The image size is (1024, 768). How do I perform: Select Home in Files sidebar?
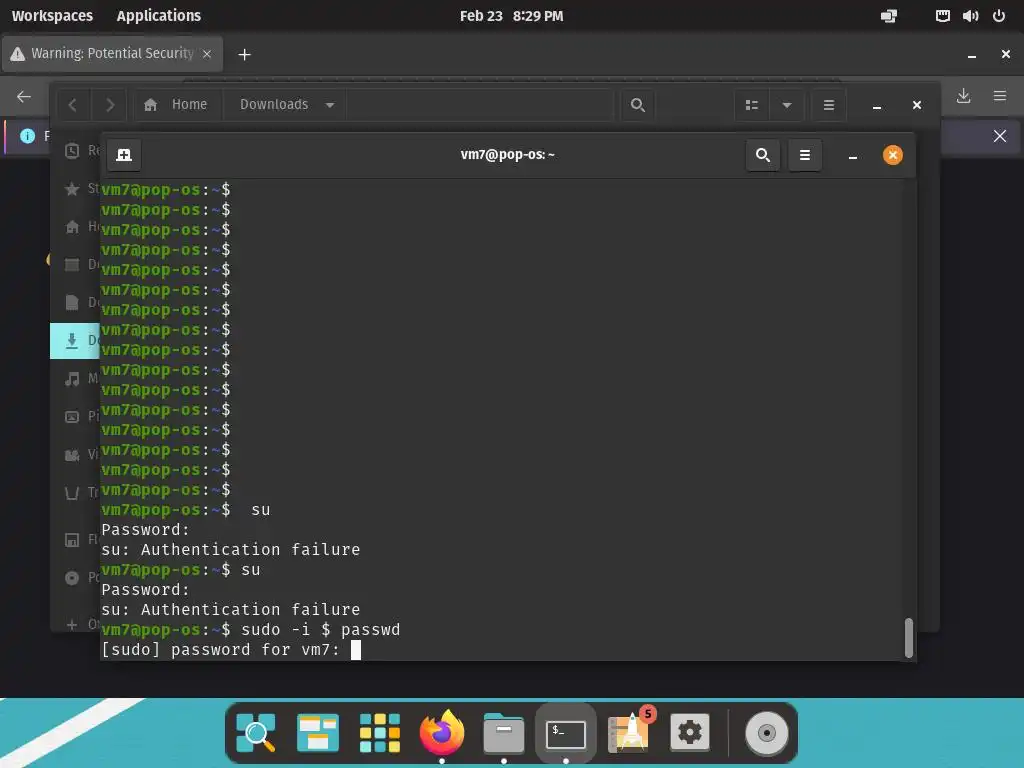[x=76, y=227]
